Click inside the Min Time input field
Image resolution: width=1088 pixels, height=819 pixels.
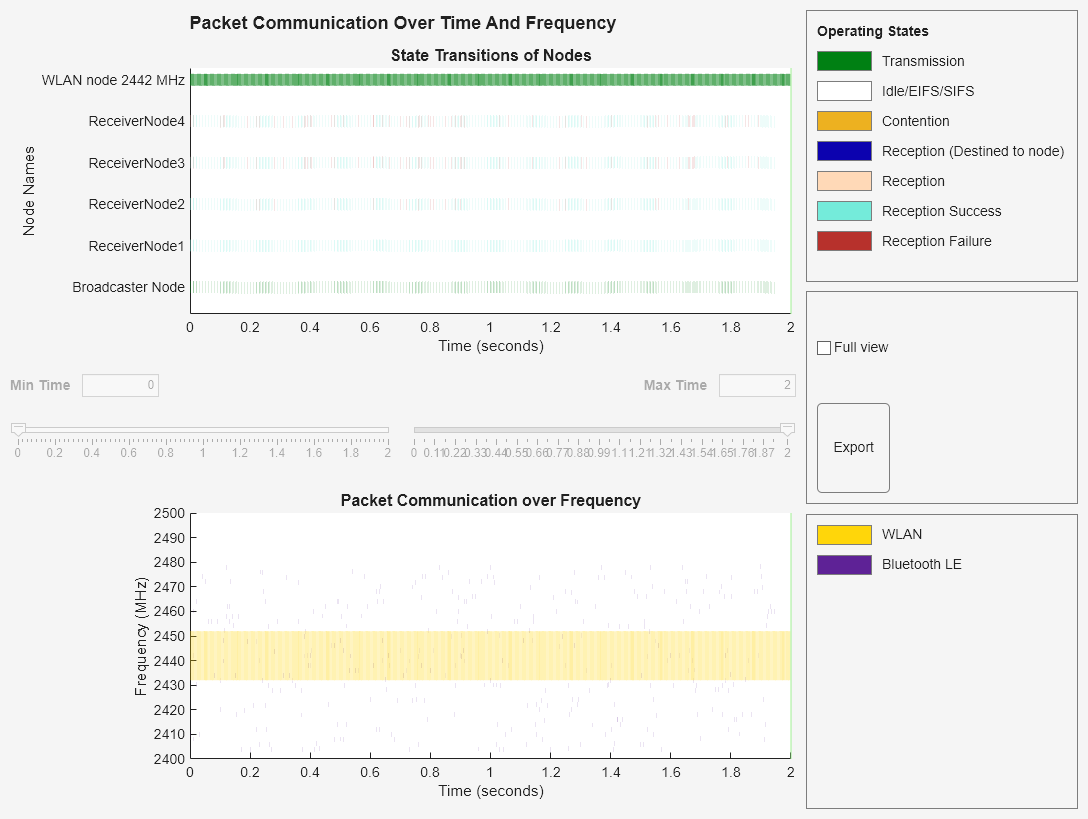point(120,385)
